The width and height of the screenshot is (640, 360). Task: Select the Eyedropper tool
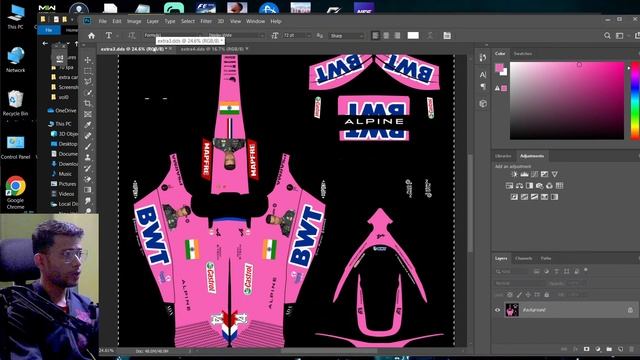(x=88, y=125)
